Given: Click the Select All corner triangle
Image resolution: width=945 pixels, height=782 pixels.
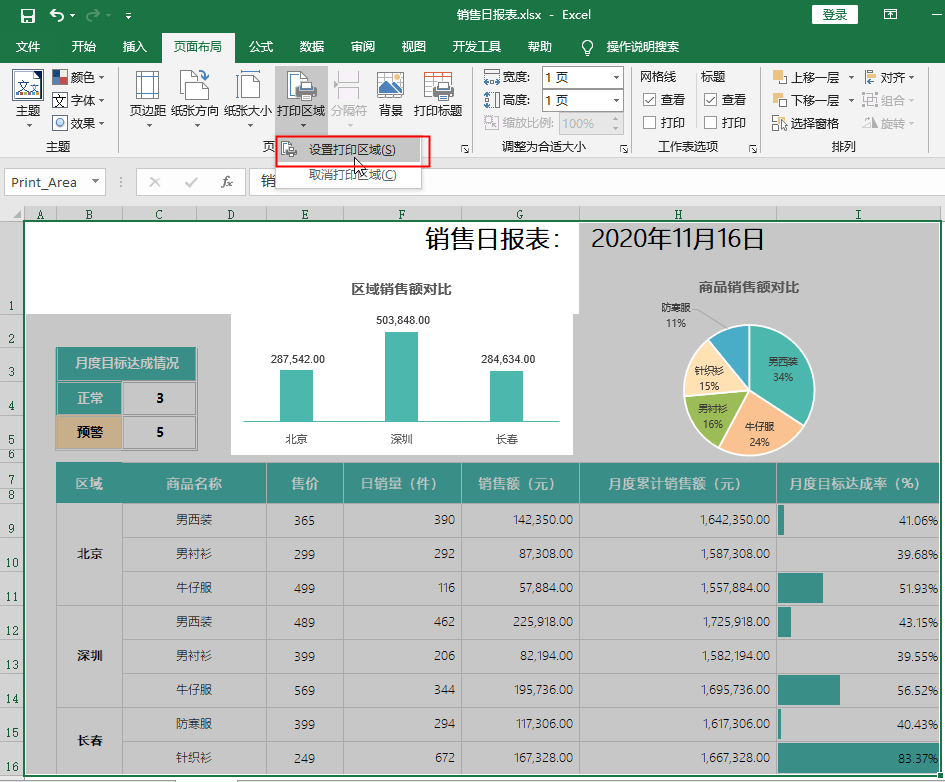Looking at the screenshot, I should point(17,214).
